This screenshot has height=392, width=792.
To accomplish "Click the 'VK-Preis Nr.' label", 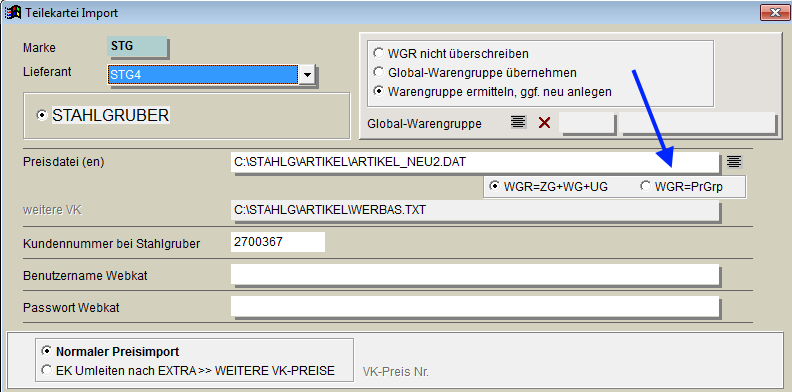I will click(395, 372).
